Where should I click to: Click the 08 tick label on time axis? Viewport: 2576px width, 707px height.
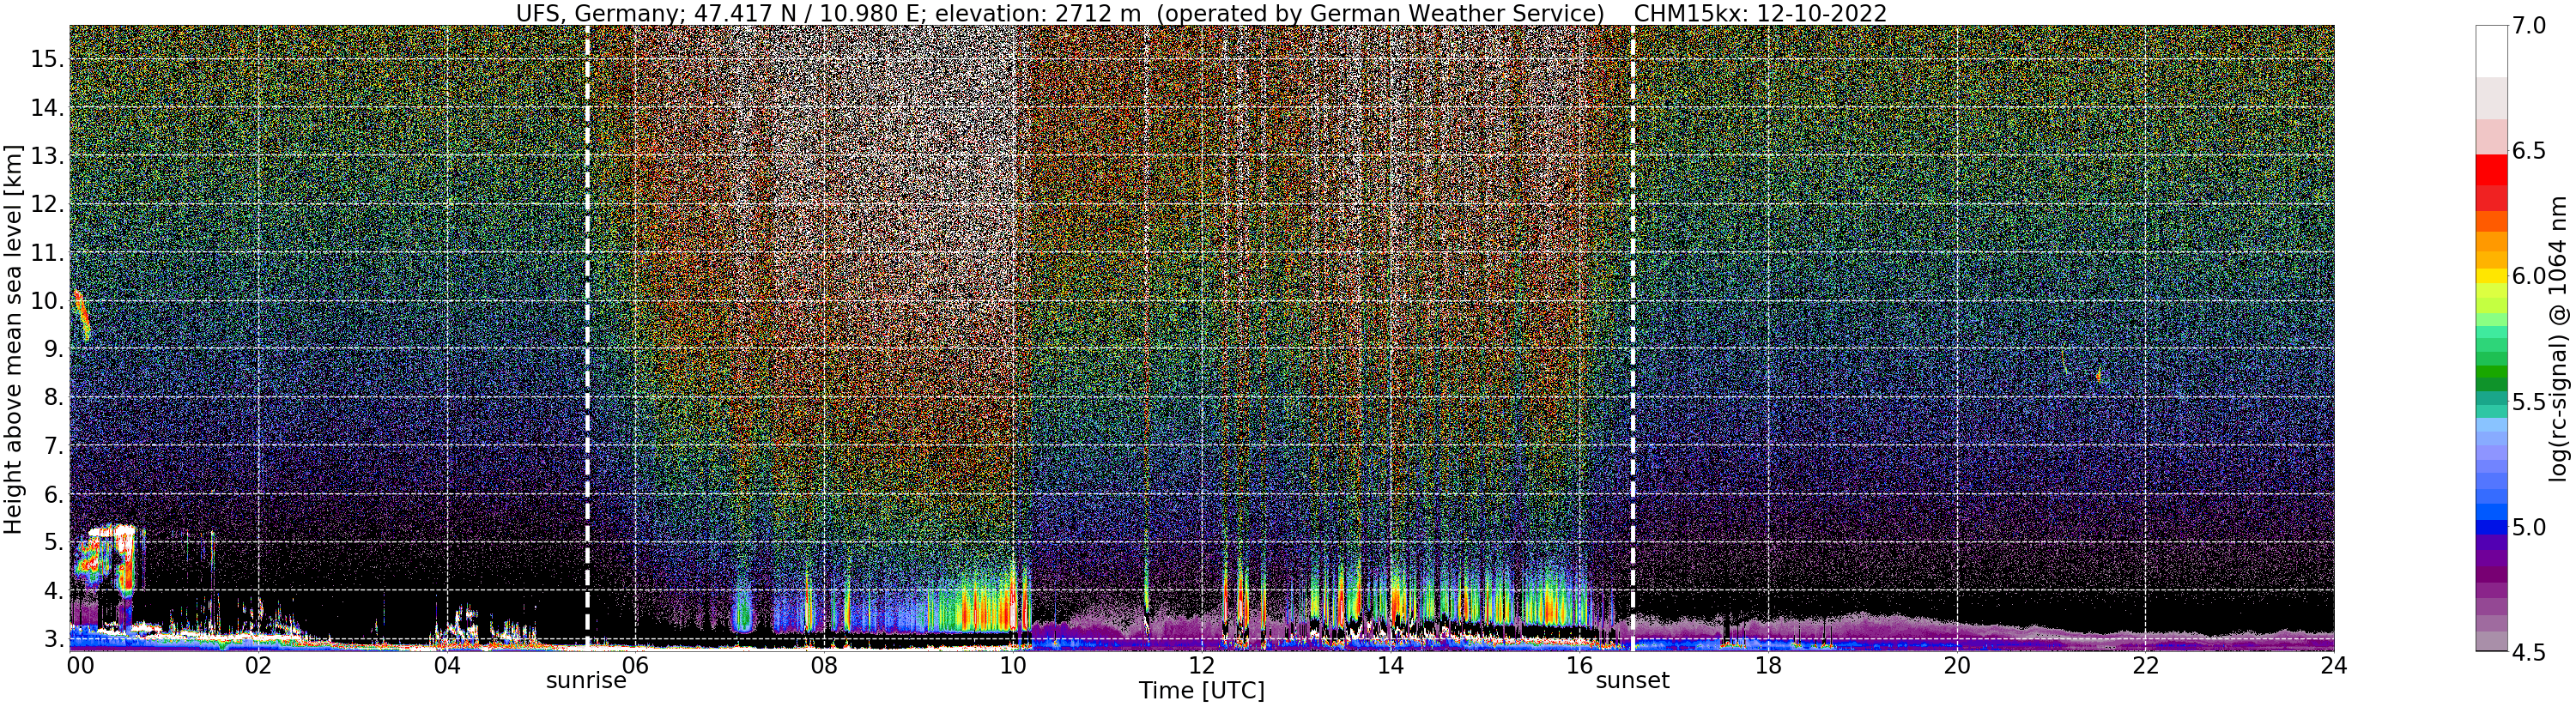point(824,665)
